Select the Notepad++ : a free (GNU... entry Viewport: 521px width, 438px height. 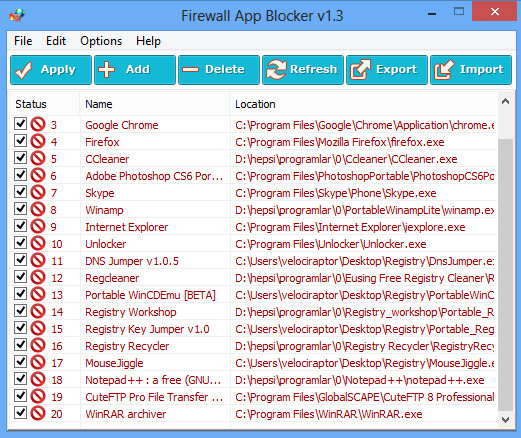153,380
